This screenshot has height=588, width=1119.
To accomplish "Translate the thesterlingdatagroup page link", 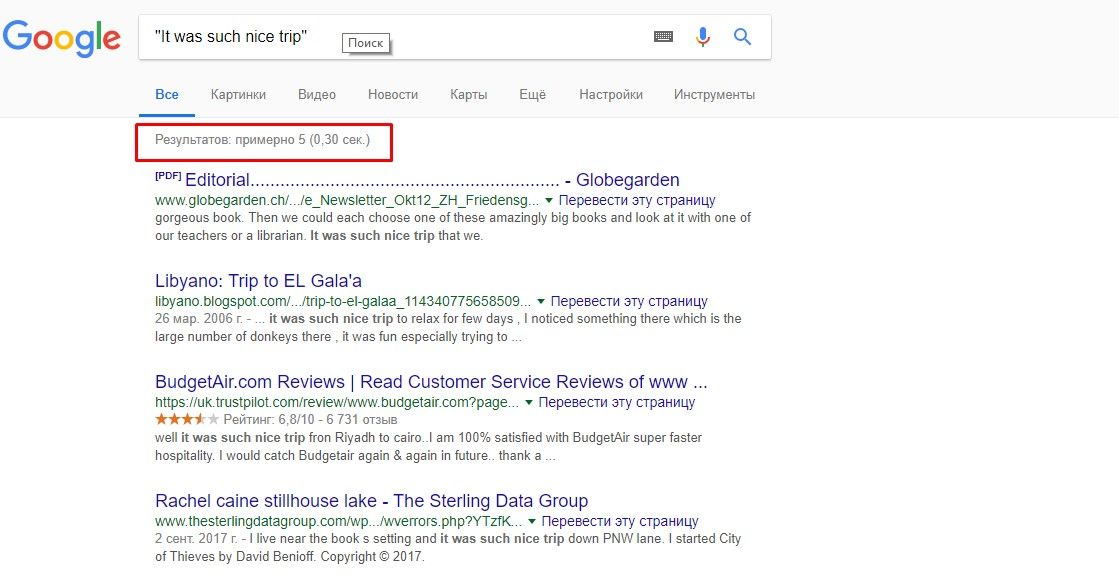I will point(620,521).
